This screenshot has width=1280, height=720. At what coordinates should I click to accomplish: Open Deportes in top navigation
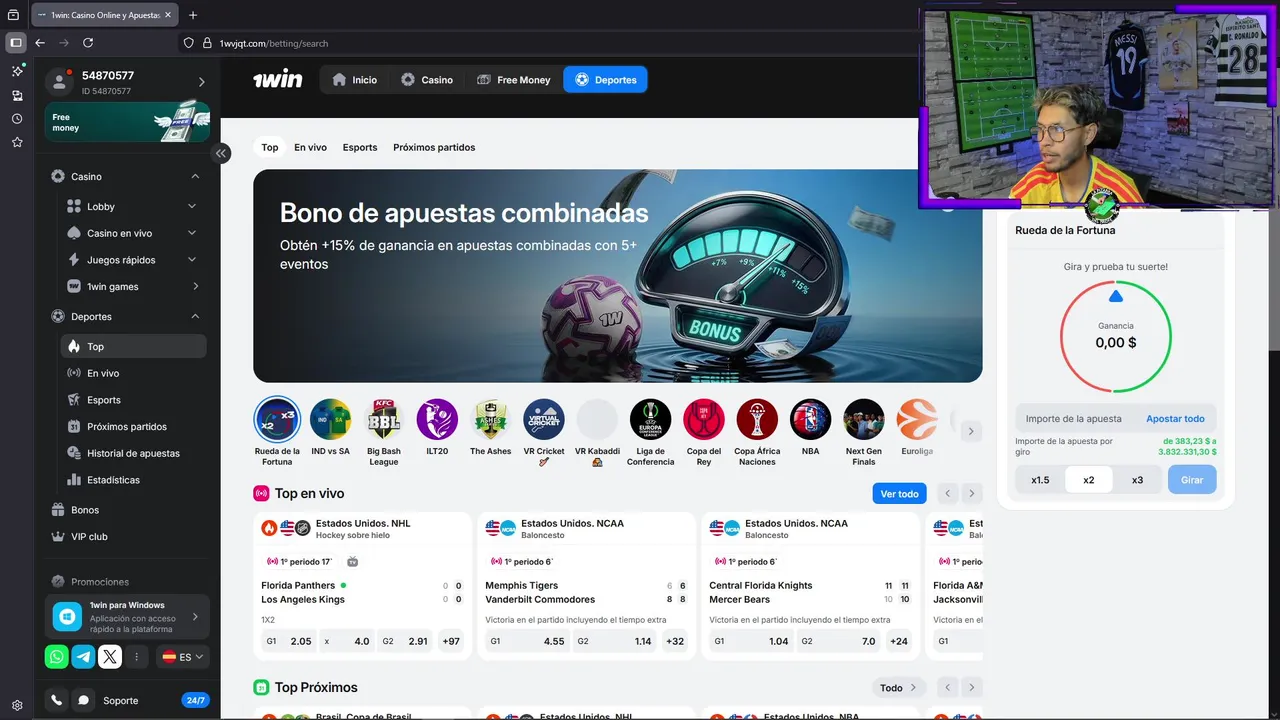tap(605, 80)
